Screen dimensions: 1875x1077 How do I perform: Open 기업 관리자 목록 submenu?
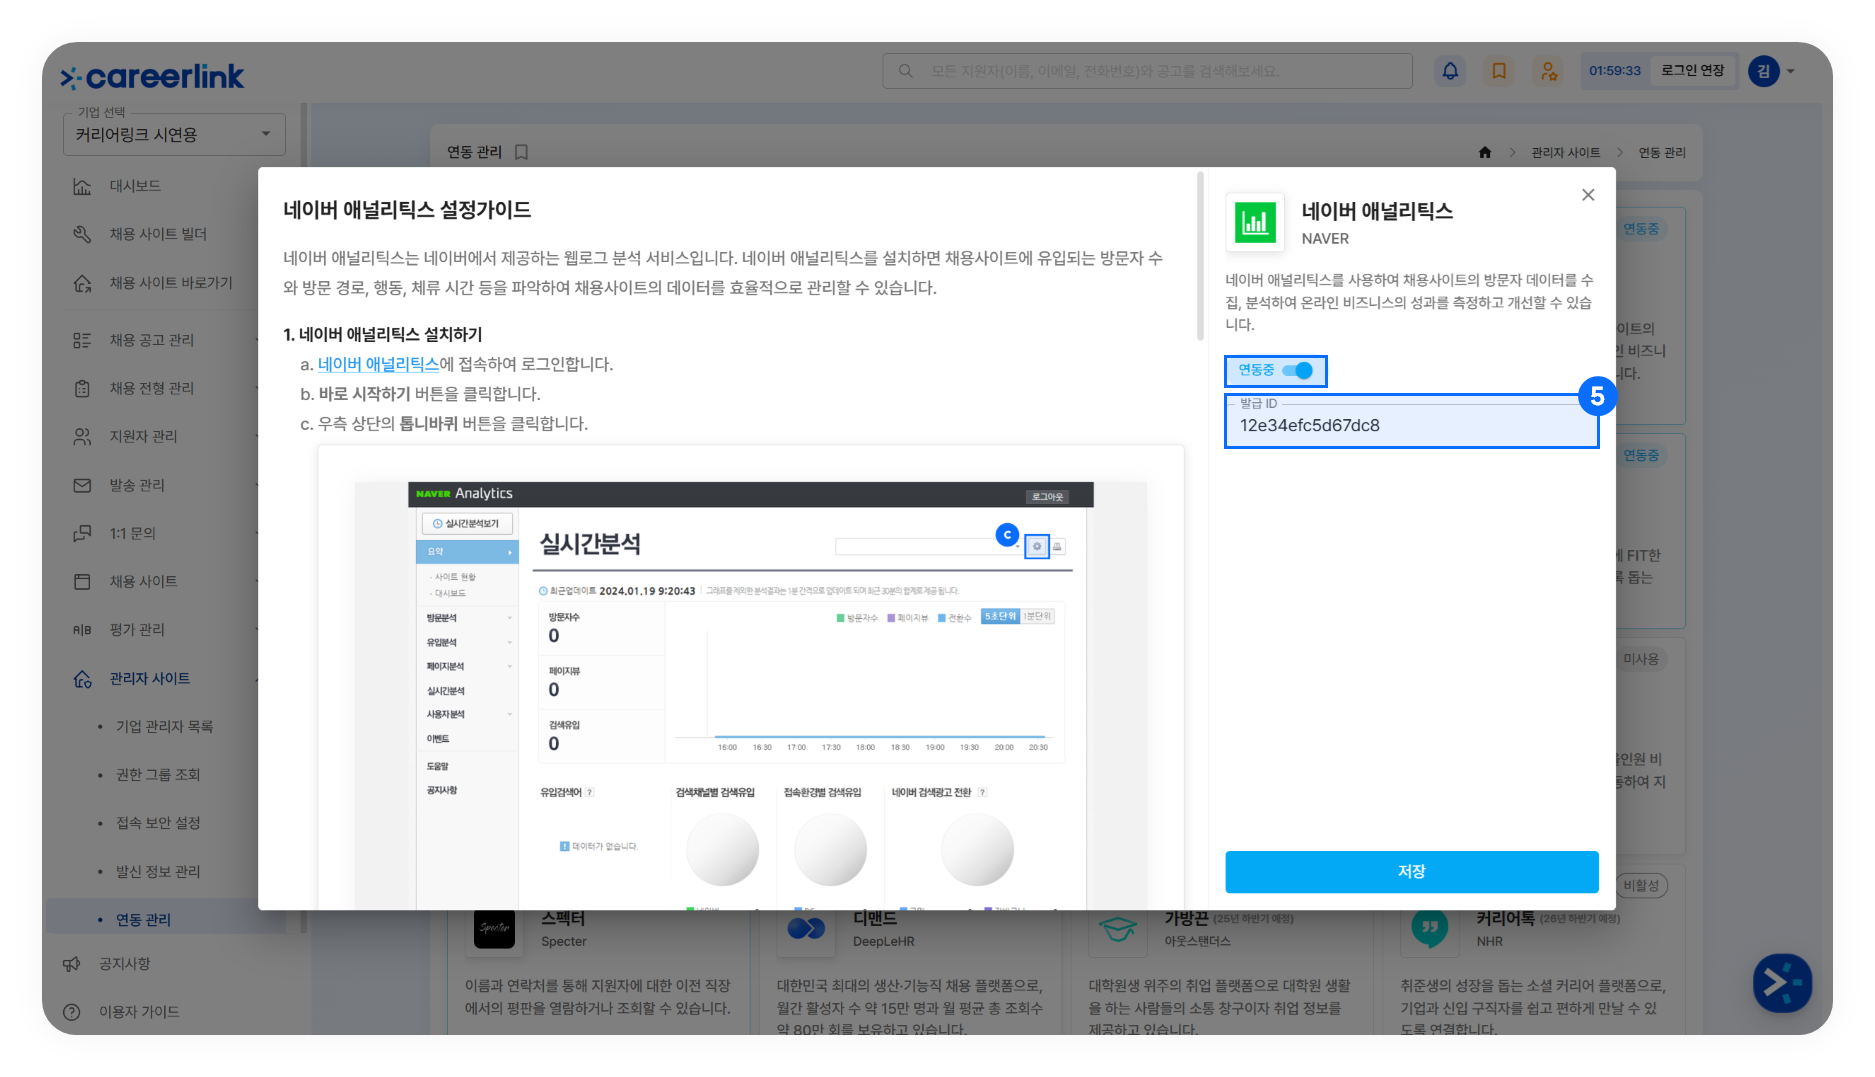coord(164,726)
